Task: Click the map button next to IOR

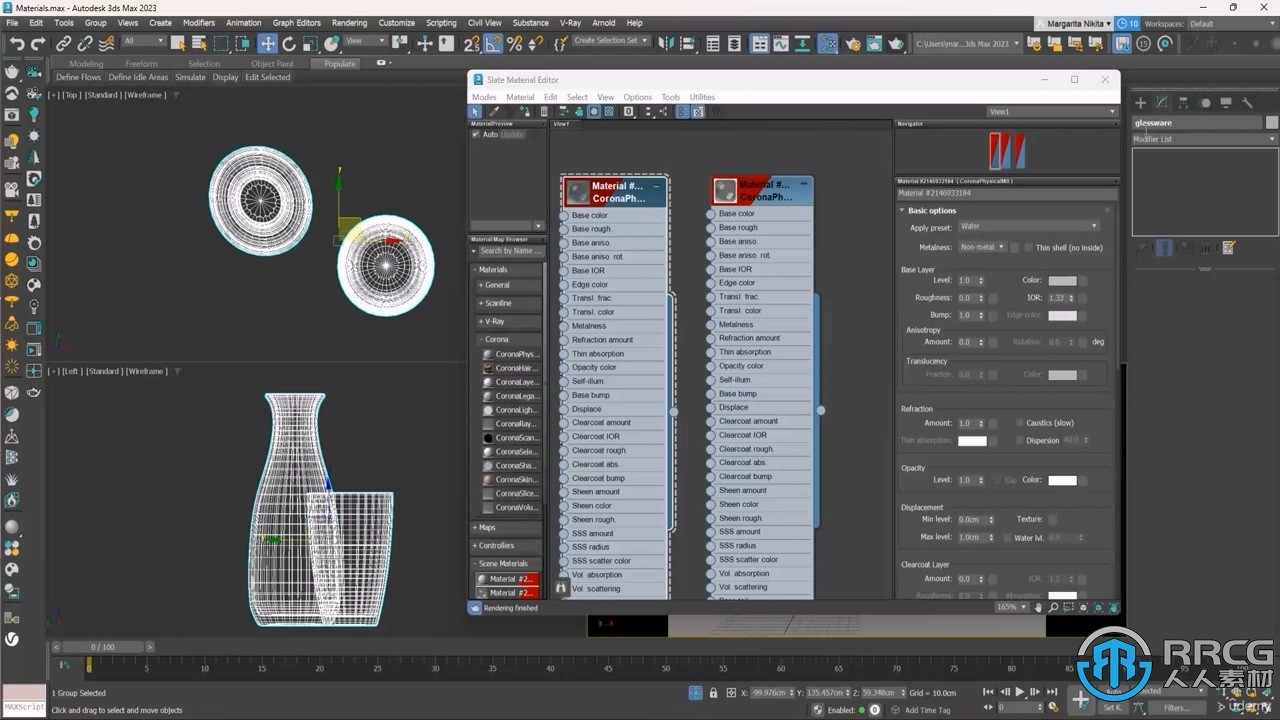Action: point(1083,298)
